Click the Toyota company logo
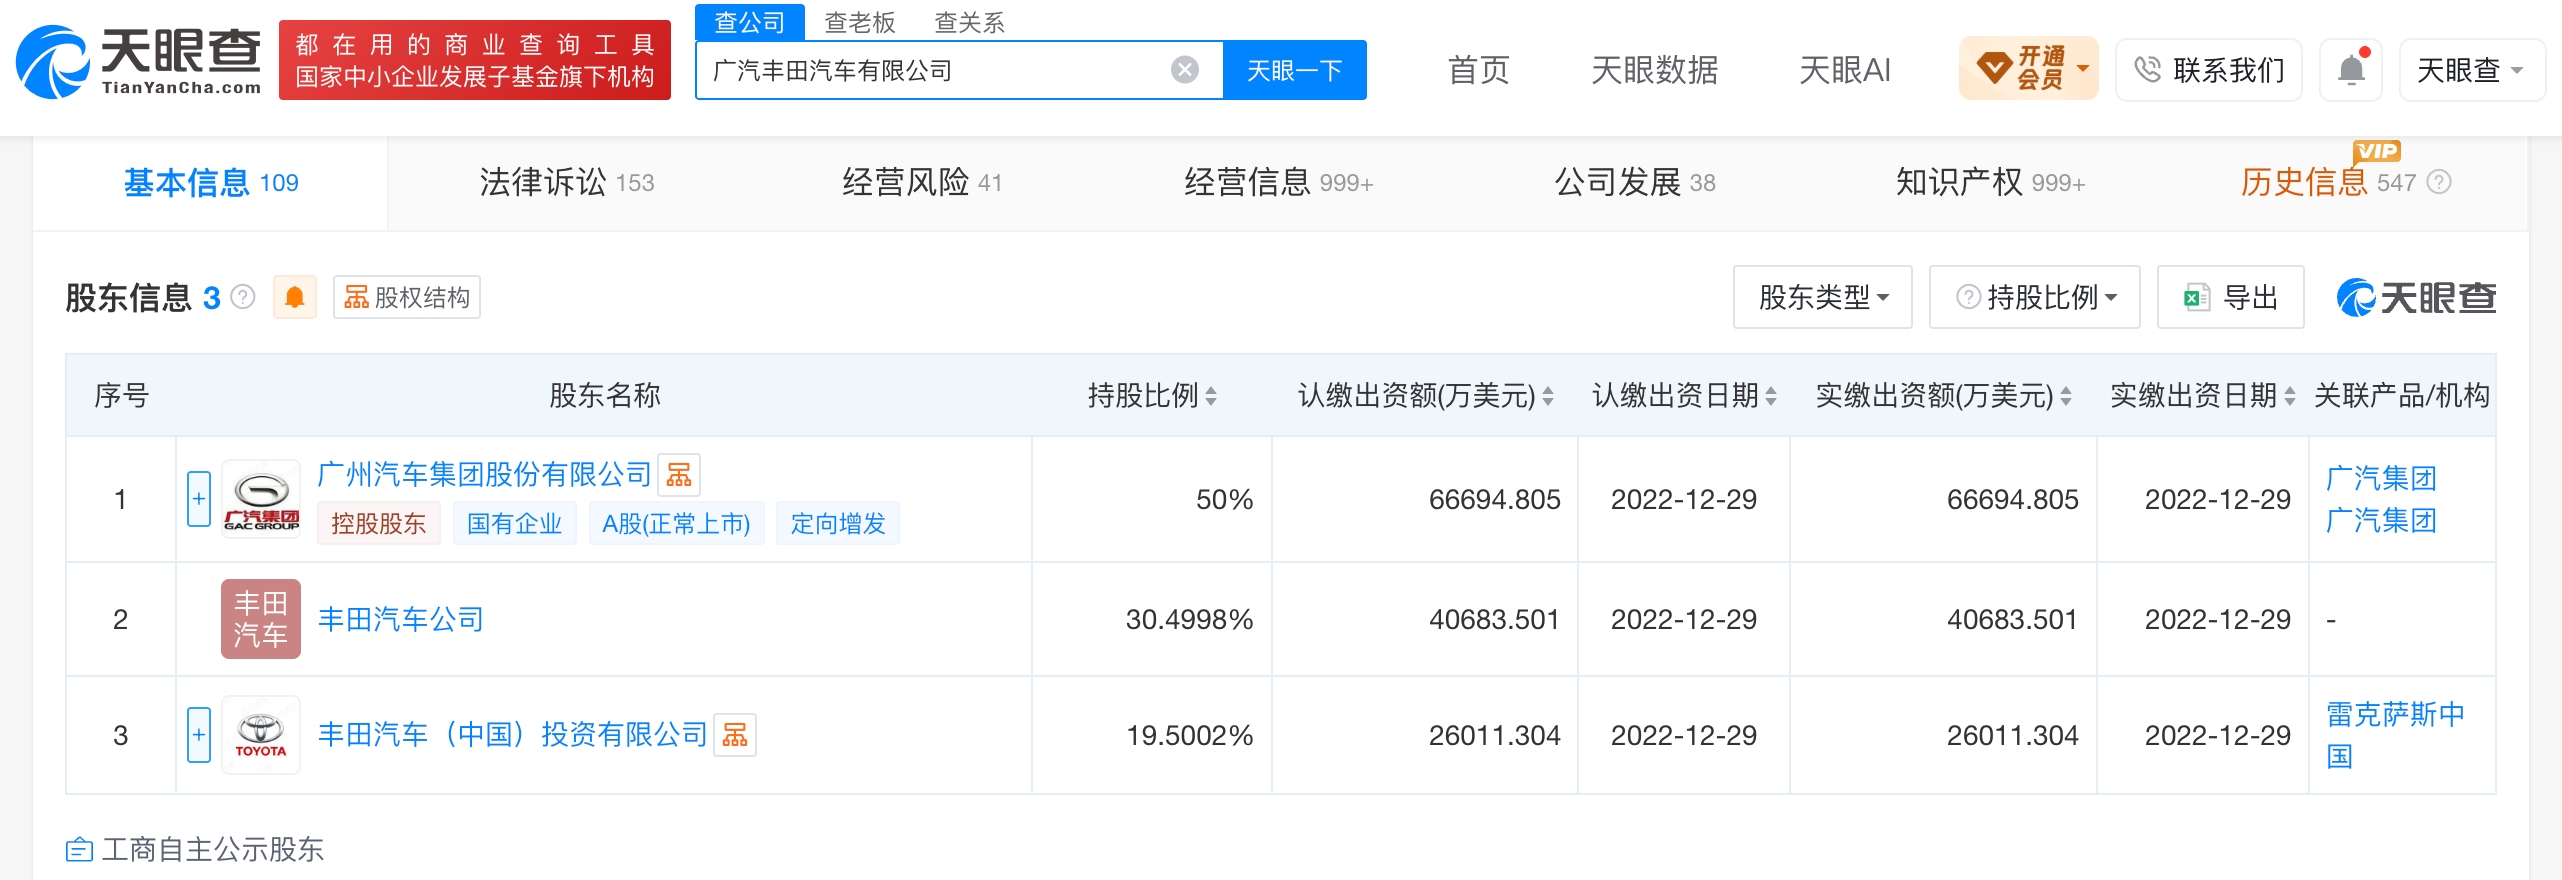 coord(261,735)
